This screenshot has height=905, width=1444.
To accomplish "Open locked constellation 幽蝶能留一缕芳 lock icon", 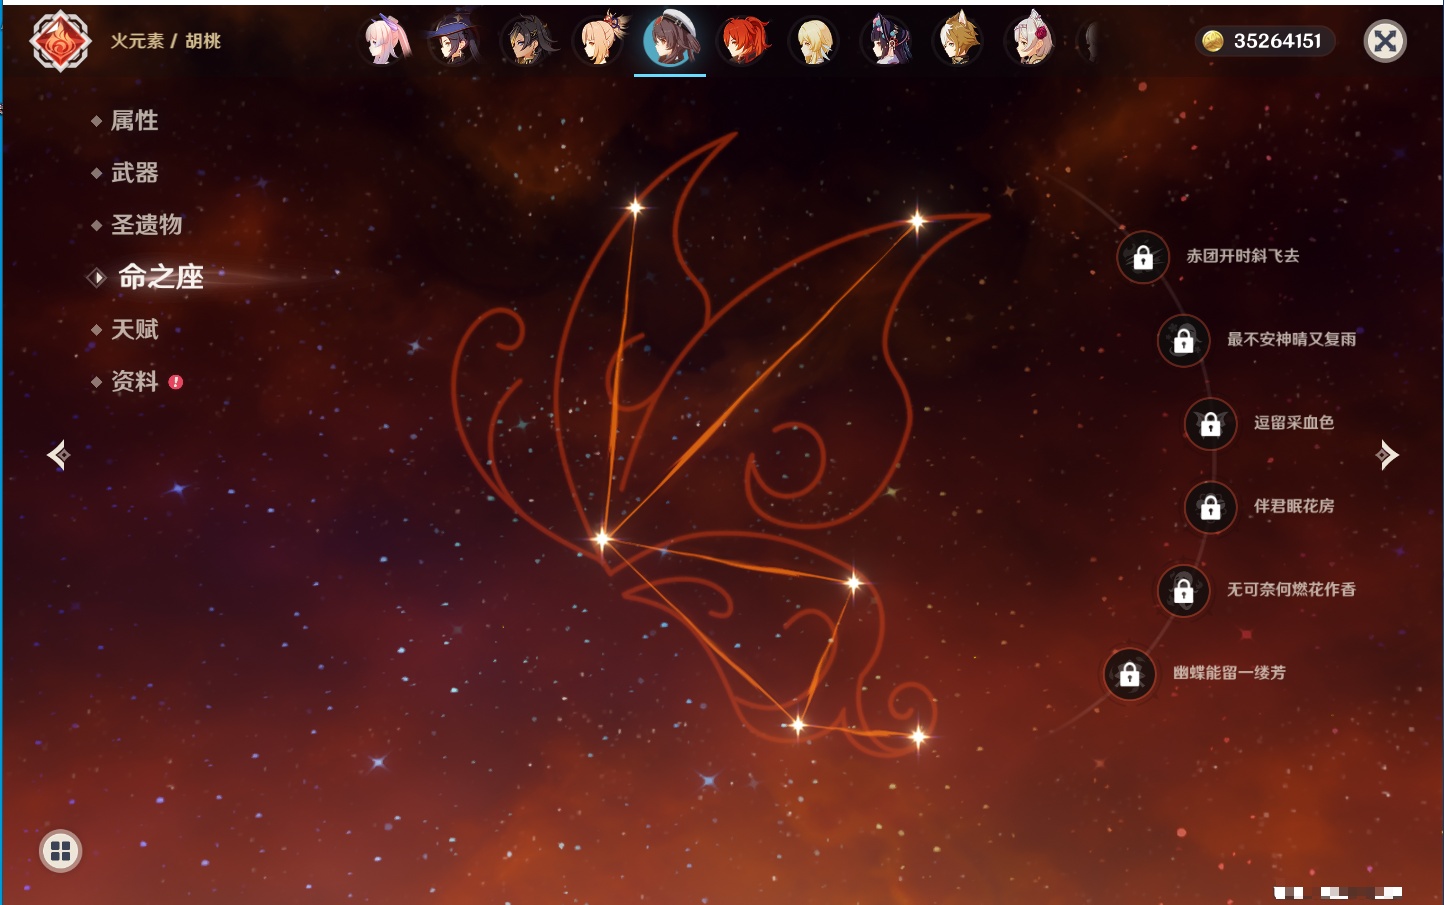I will tap(1130, 674).
